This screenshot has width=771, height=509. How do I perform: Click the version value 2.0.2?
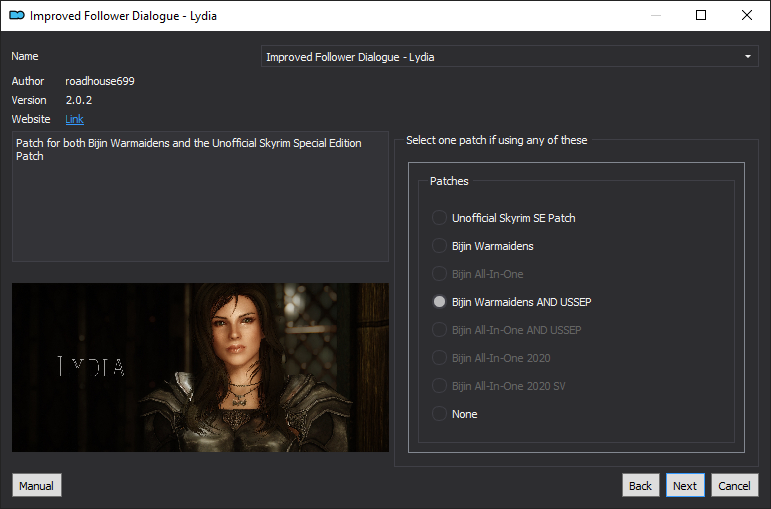(x=79, y=100)
